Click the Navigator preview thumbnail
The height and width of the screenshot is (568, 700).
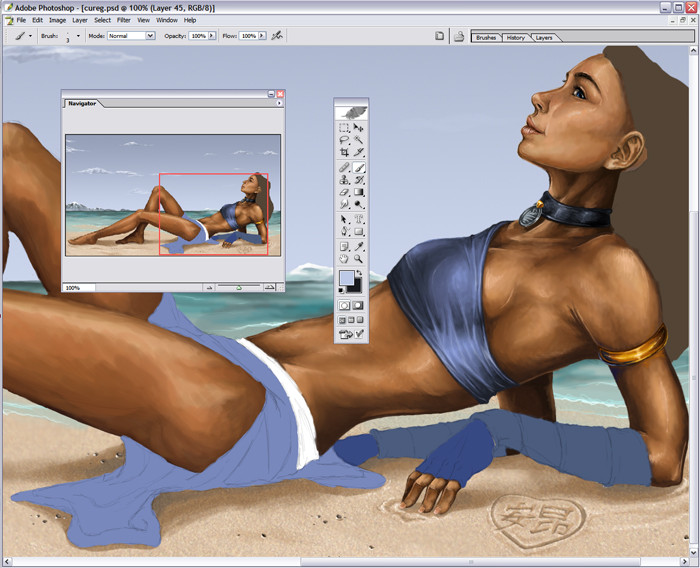click(173, 195)
